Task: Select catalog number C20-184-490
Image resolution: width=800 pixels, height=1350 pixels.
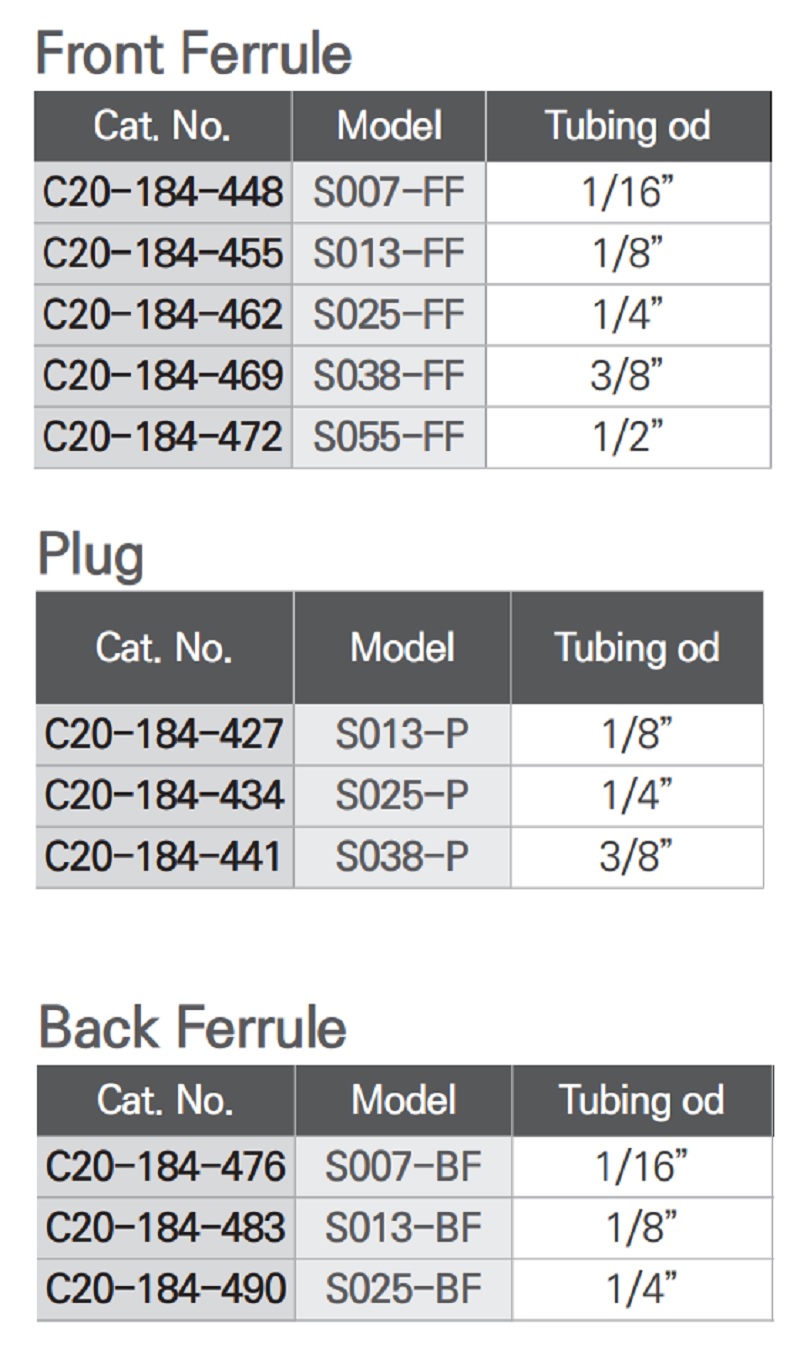Action: 166,1288
